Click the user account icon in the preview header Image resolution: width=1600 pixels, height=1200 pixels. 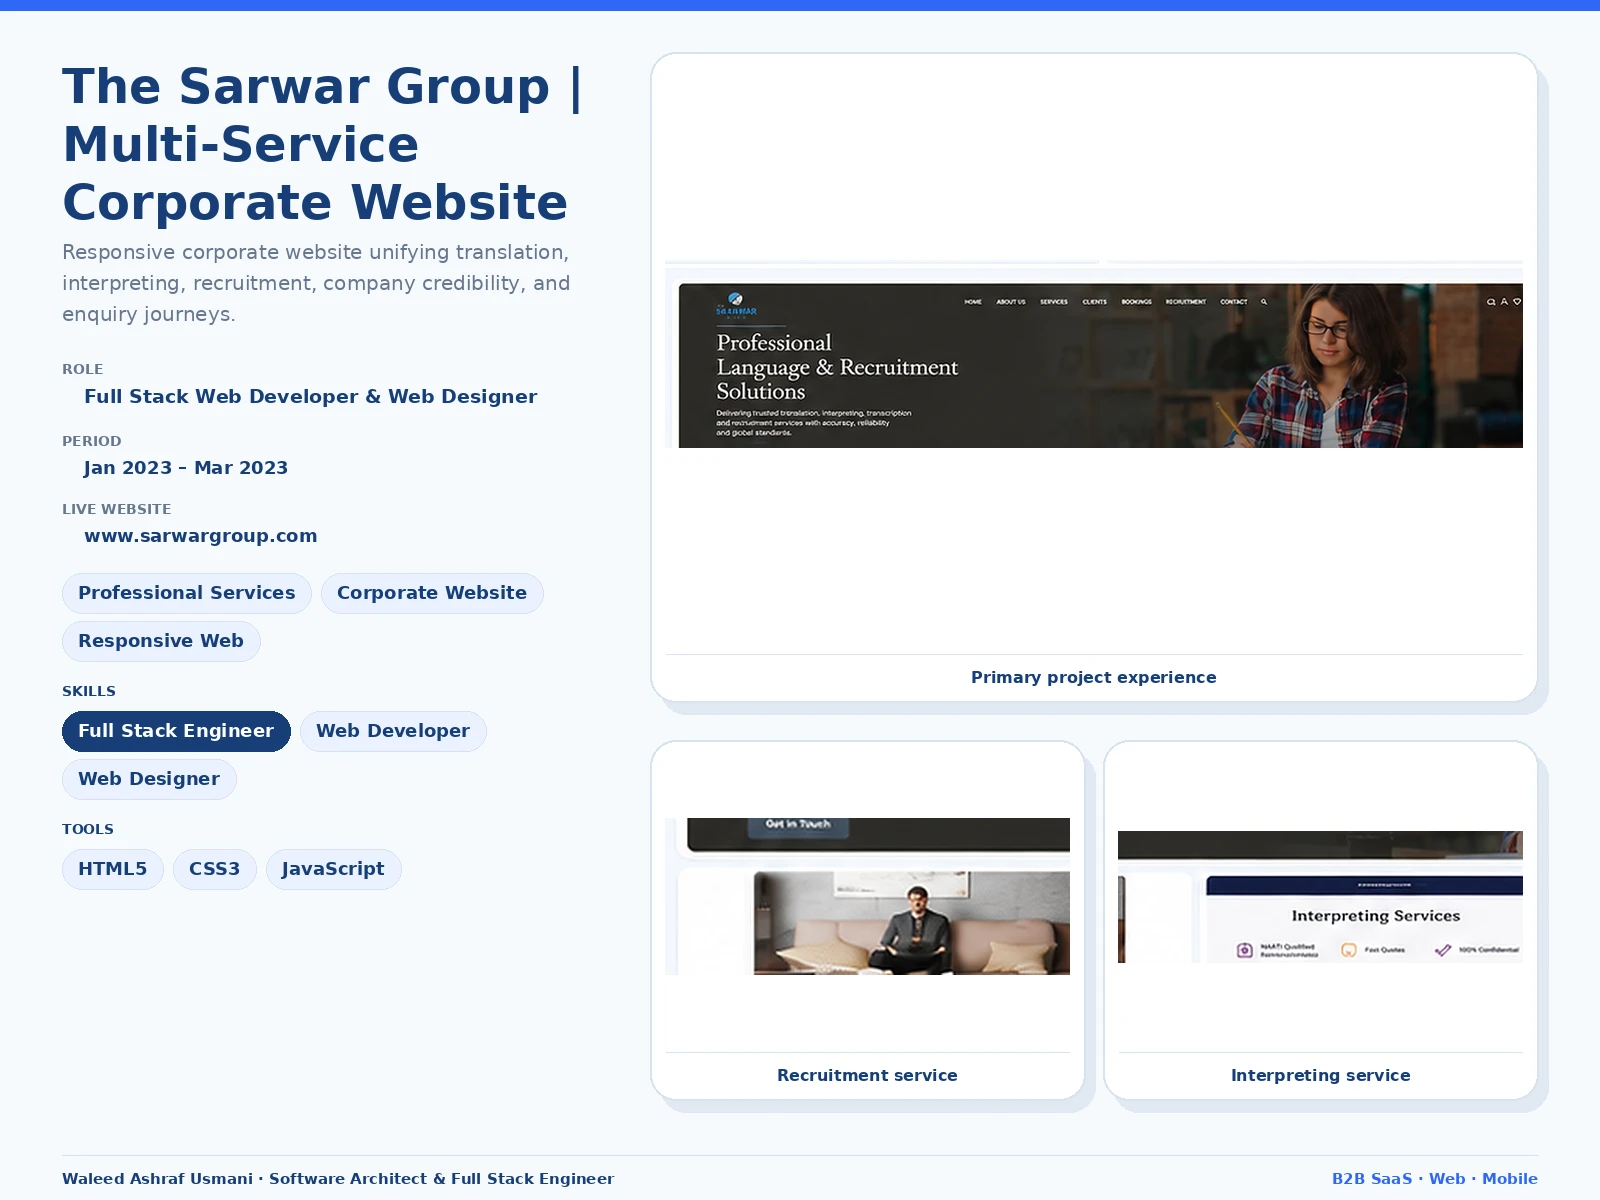pos(1504,301)
